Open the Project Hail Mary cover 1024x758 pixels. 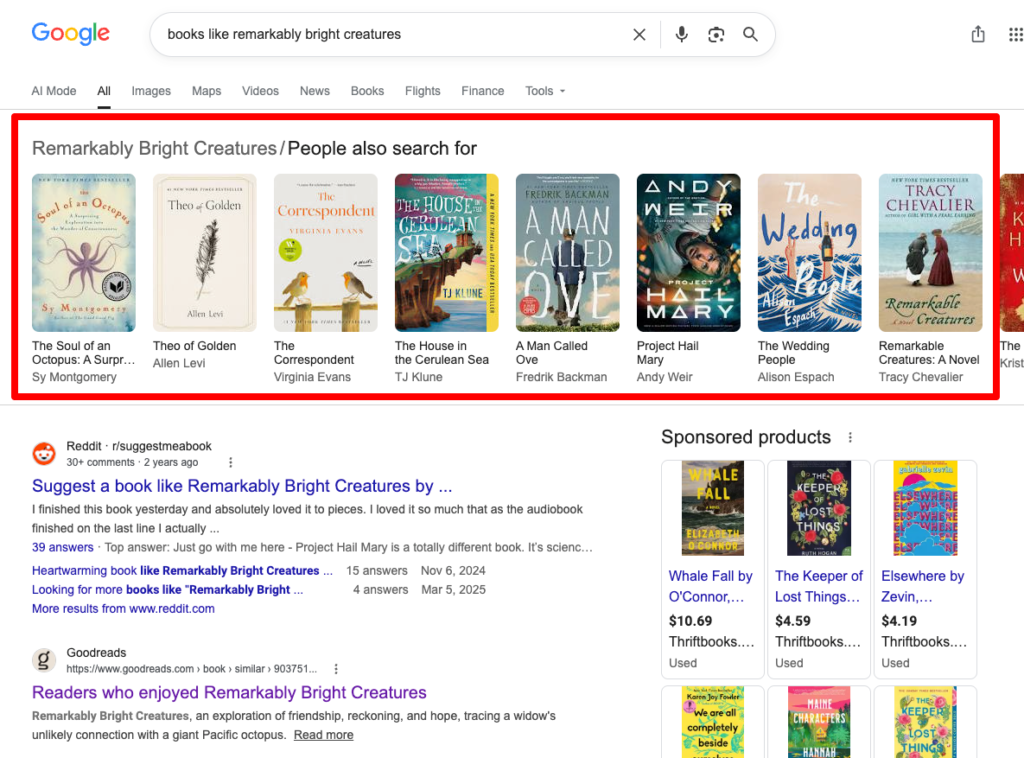(x=688, y=253)
